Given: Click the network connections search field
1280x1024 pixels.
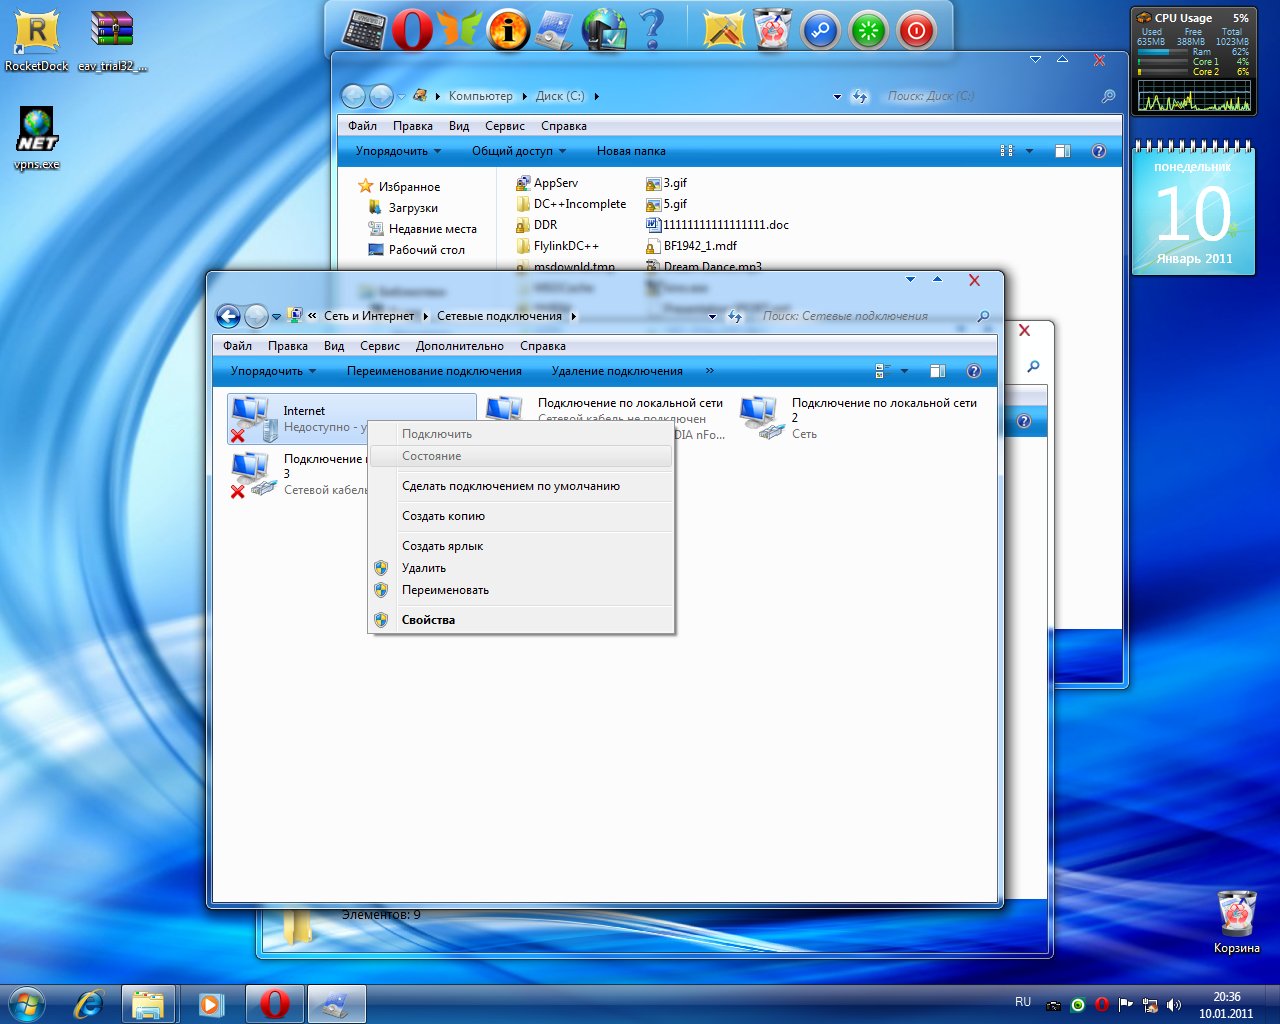Looking at the screenshot, I should (860, 316).
